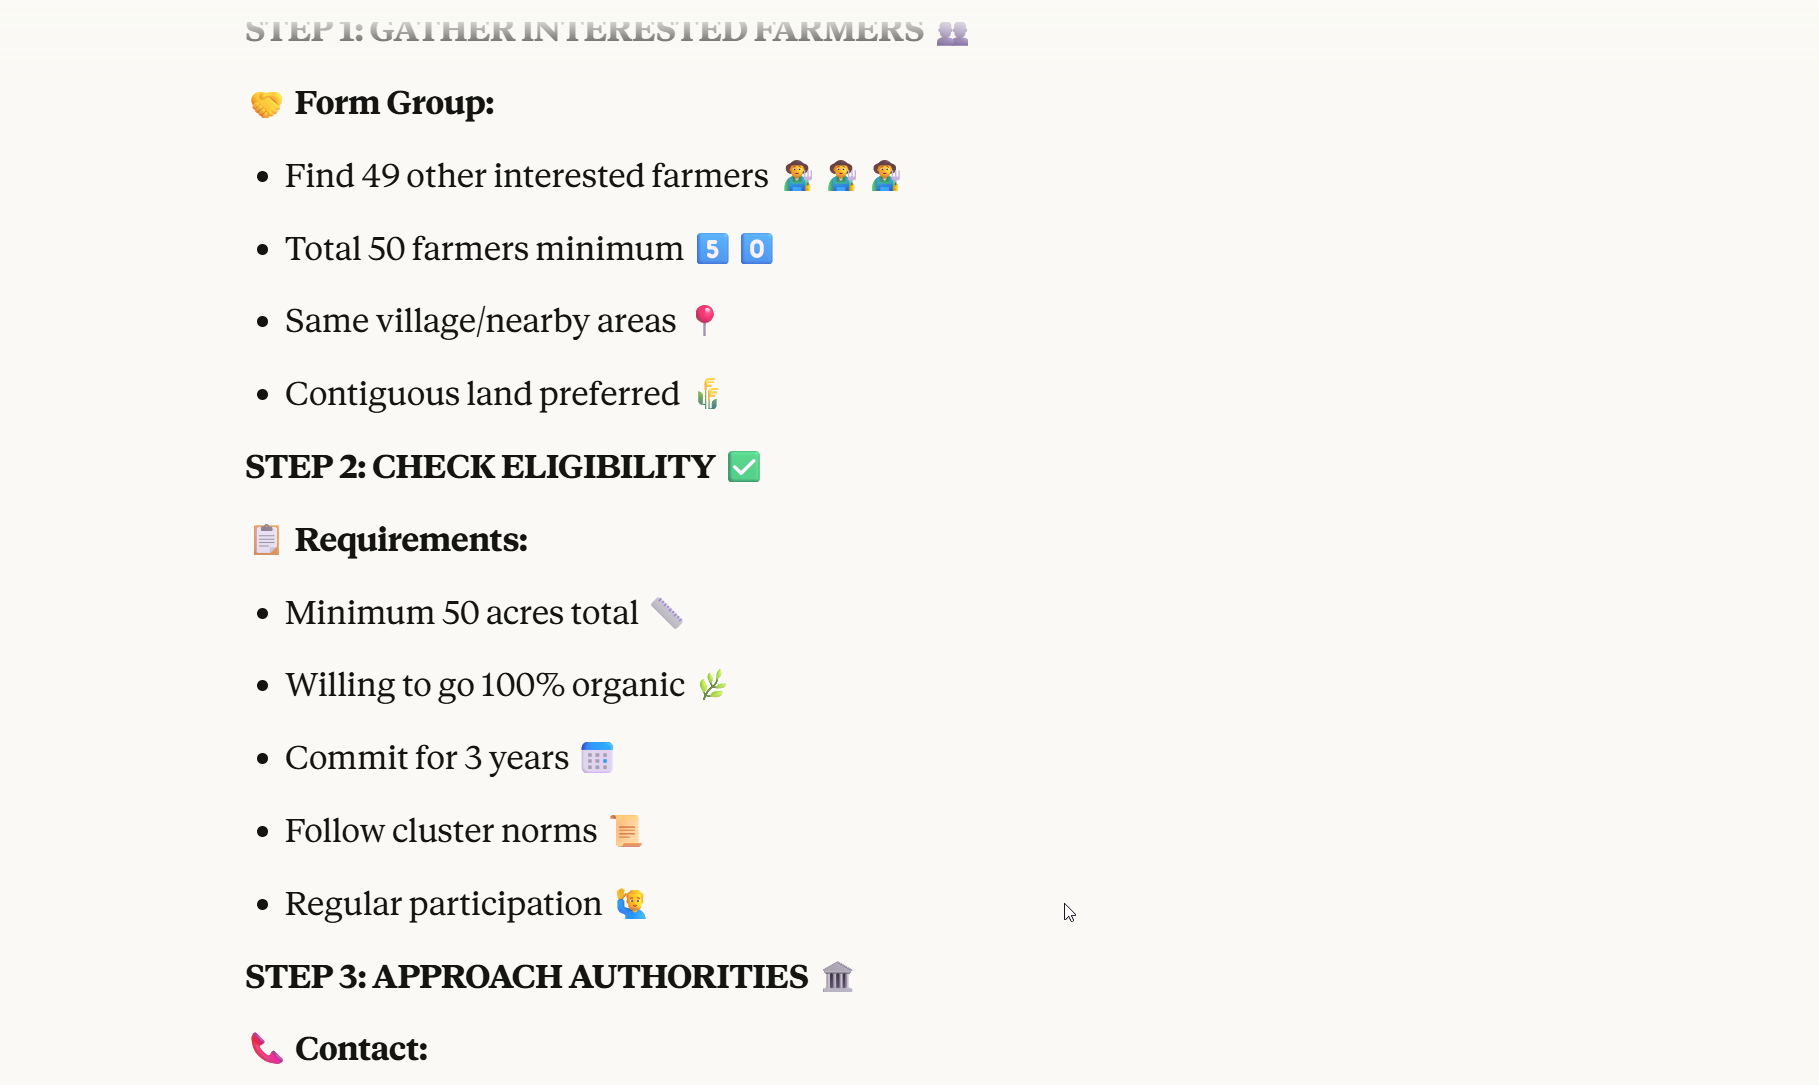Click the bank building emoji after Step 3

pos(837,977)
